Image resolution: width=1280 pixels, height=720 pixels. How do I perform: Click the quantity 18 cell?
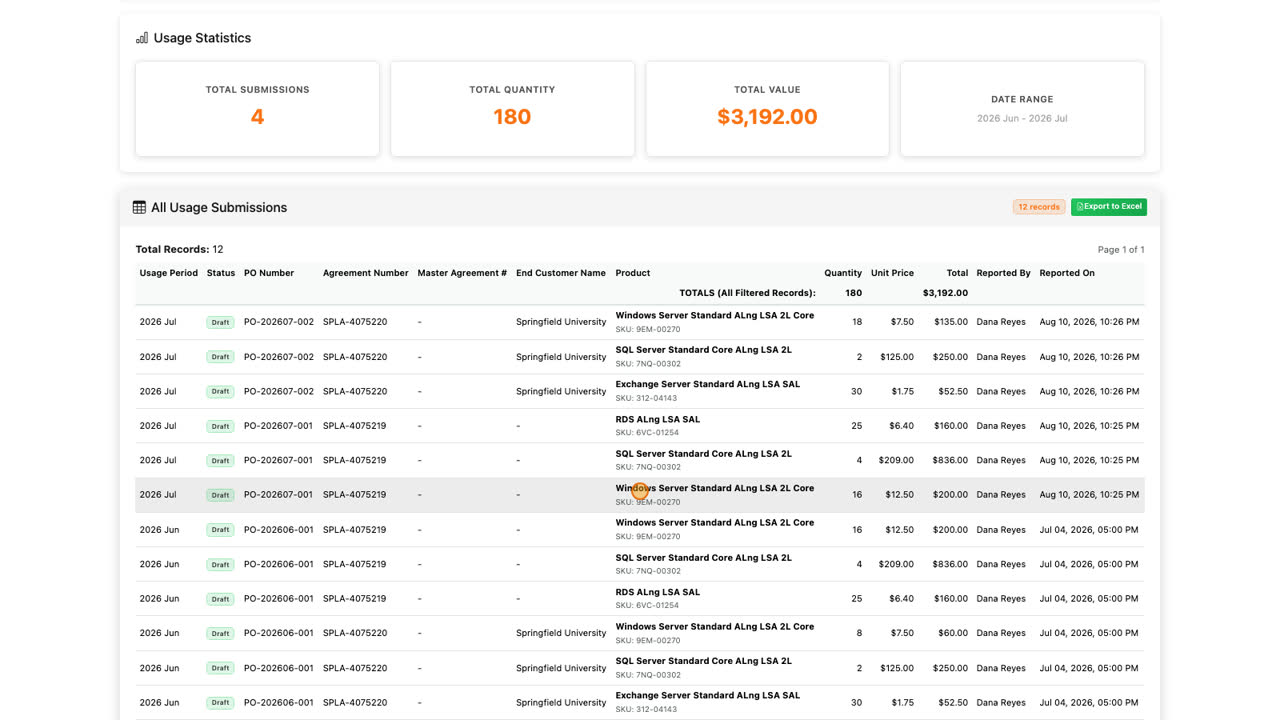(857, 322)
